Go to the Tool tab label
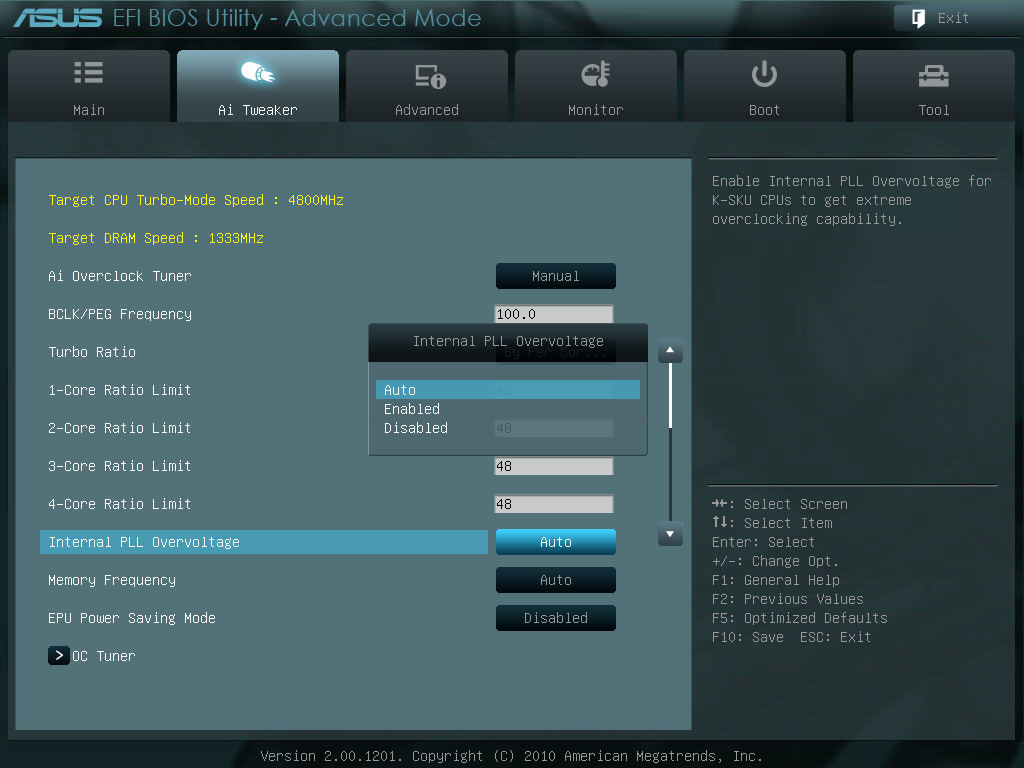 934,110
